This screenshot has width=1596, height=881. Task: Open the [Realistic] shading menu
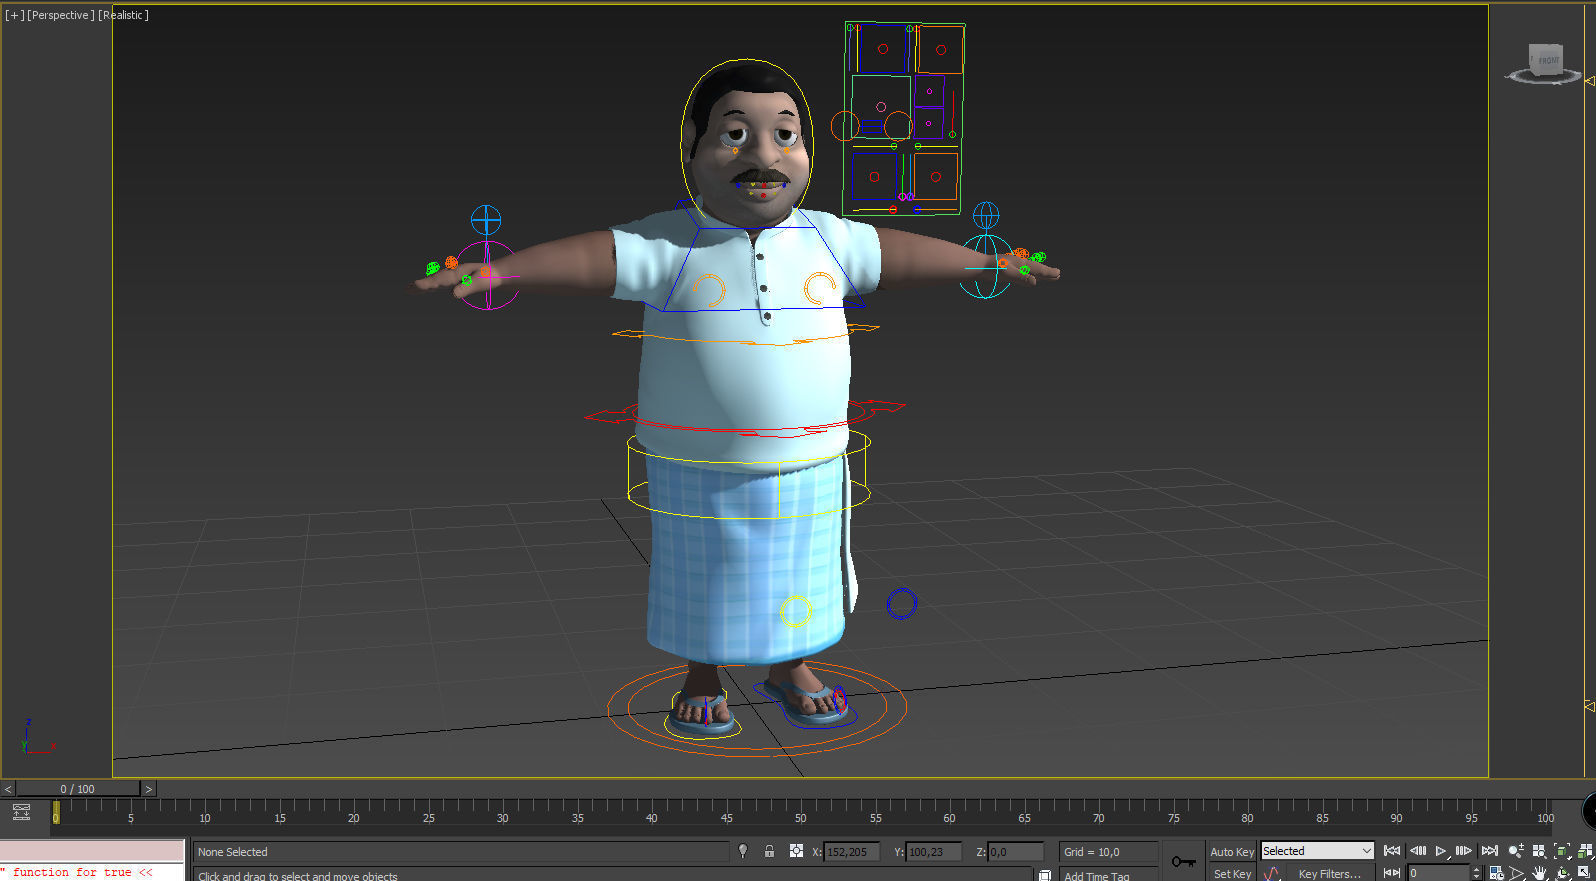[x=123, y=15]
